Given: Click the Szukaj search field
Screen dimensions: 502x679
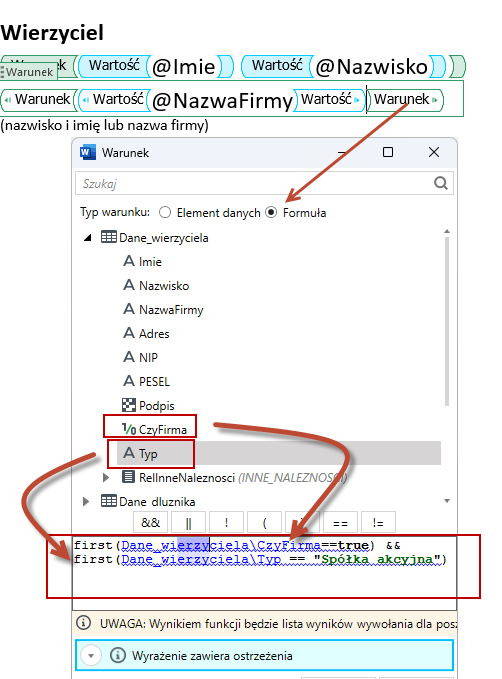Looking at the screenshot, I should [x=264, y=184].
